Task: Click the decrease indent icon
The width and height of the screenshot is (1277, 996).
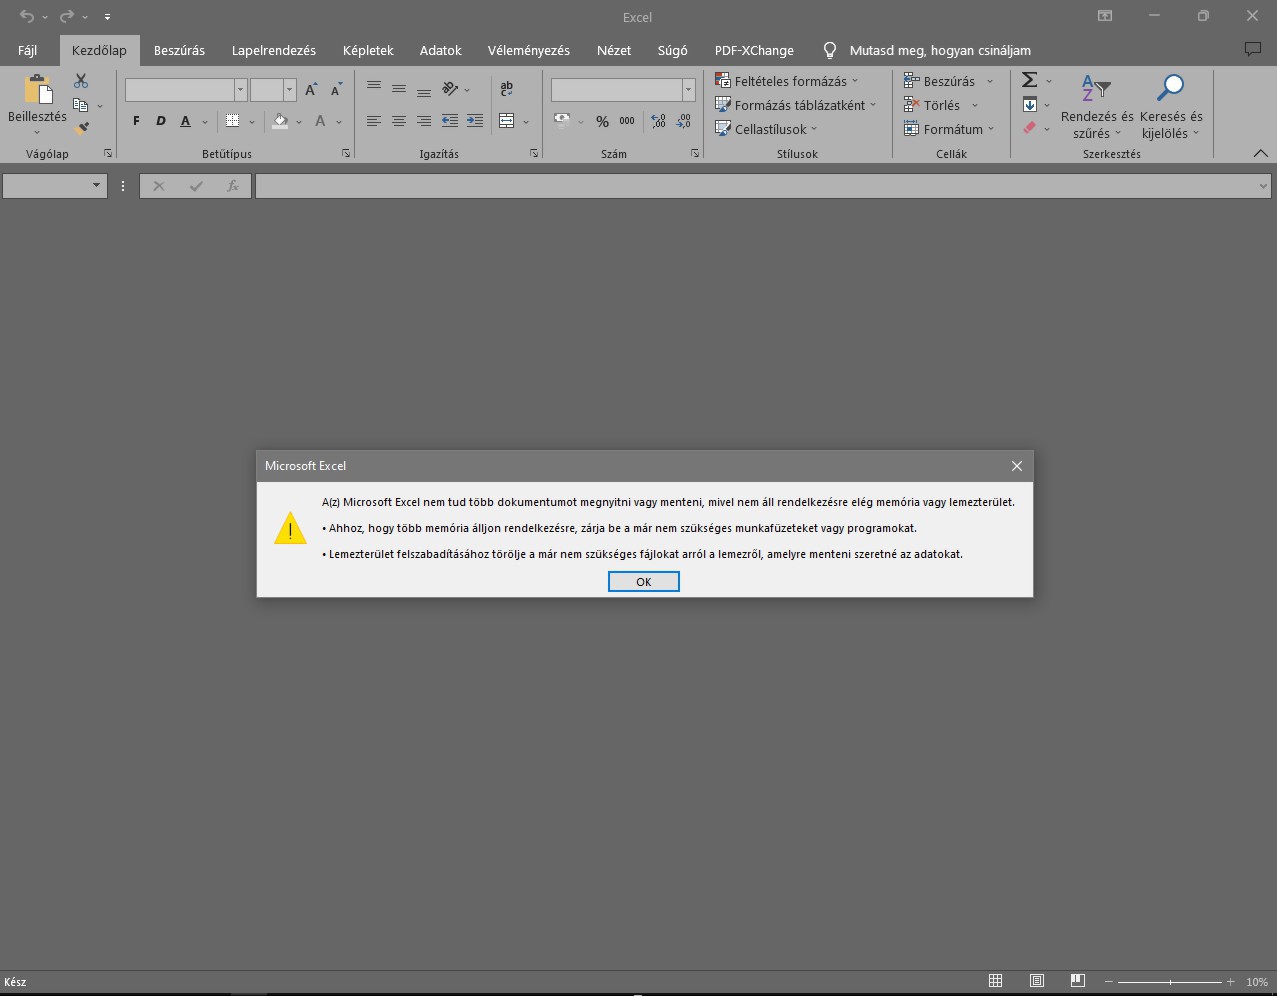Action: click(x=450, y=121)
